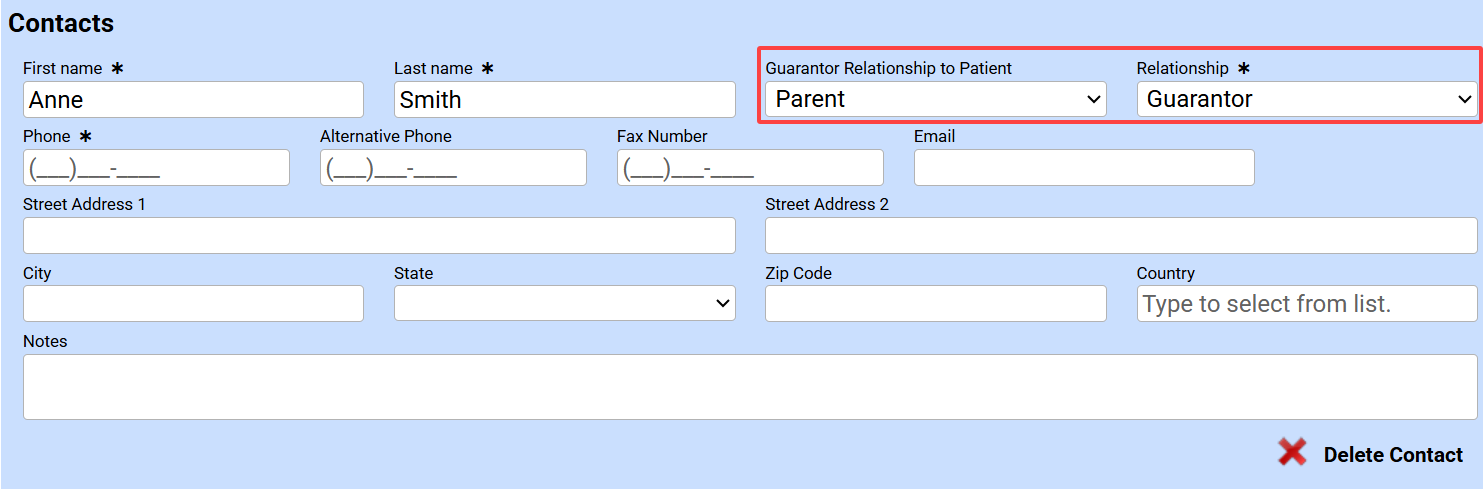
Task: Click the chevron arrow of State dropdown
Action: (x=723, y=303)
